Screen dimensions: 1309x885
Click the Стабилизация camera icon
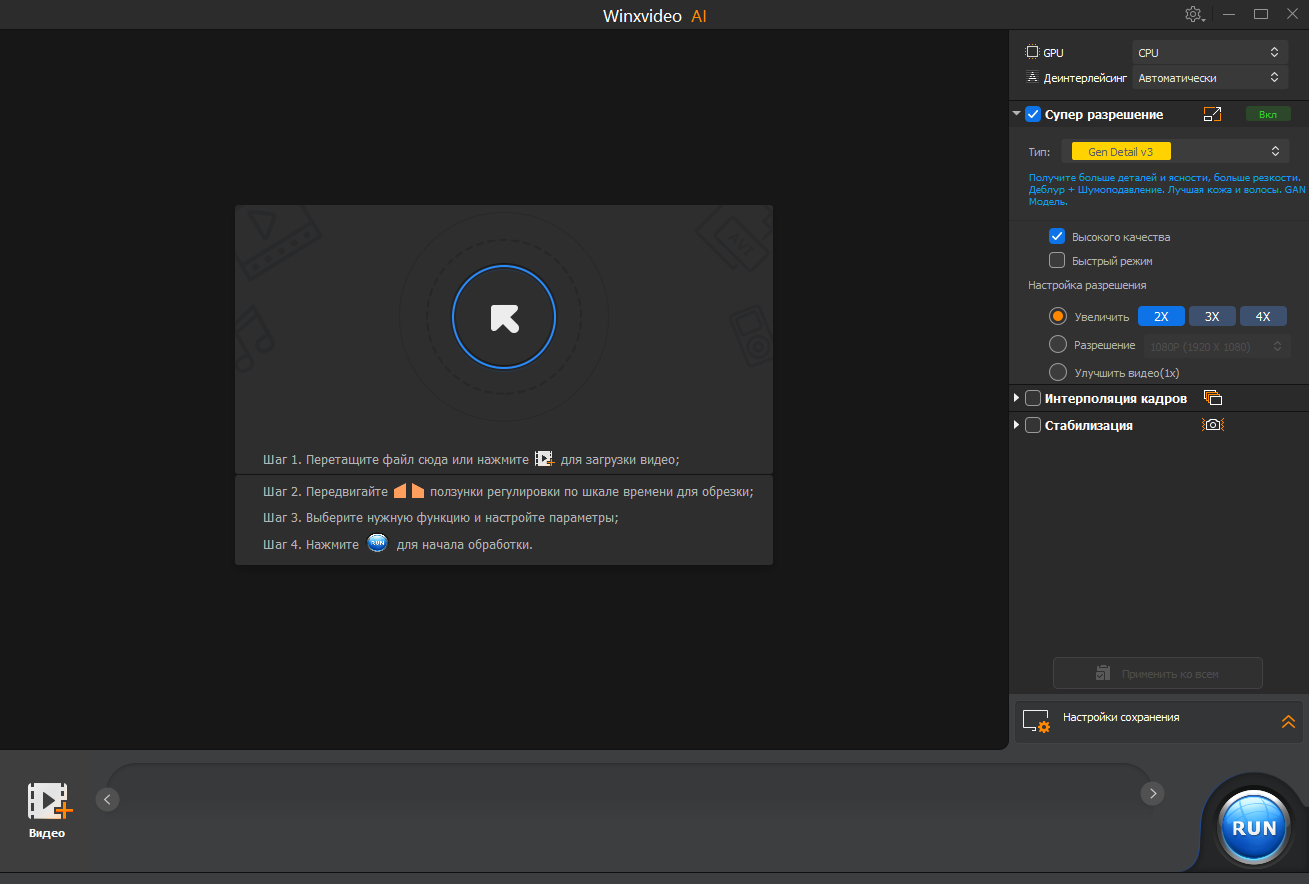point(1212,425)
